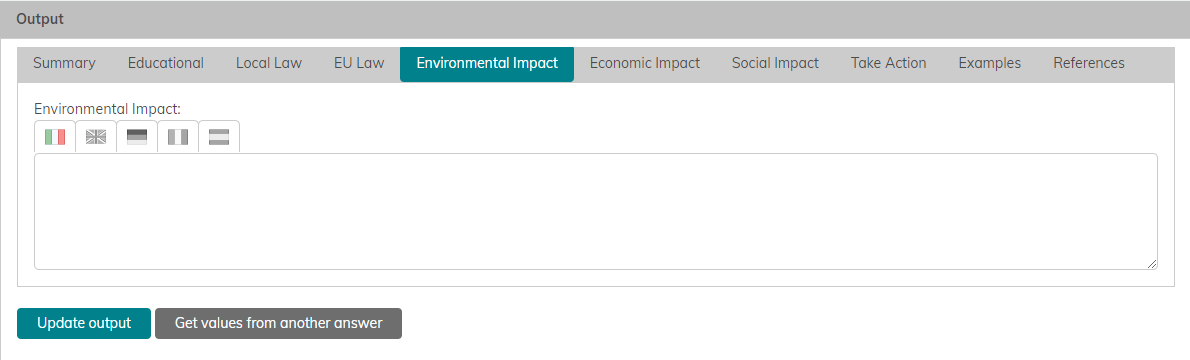Open the Social Impact tab
This screenshot has width=1190, height=360.
[775, 64]
